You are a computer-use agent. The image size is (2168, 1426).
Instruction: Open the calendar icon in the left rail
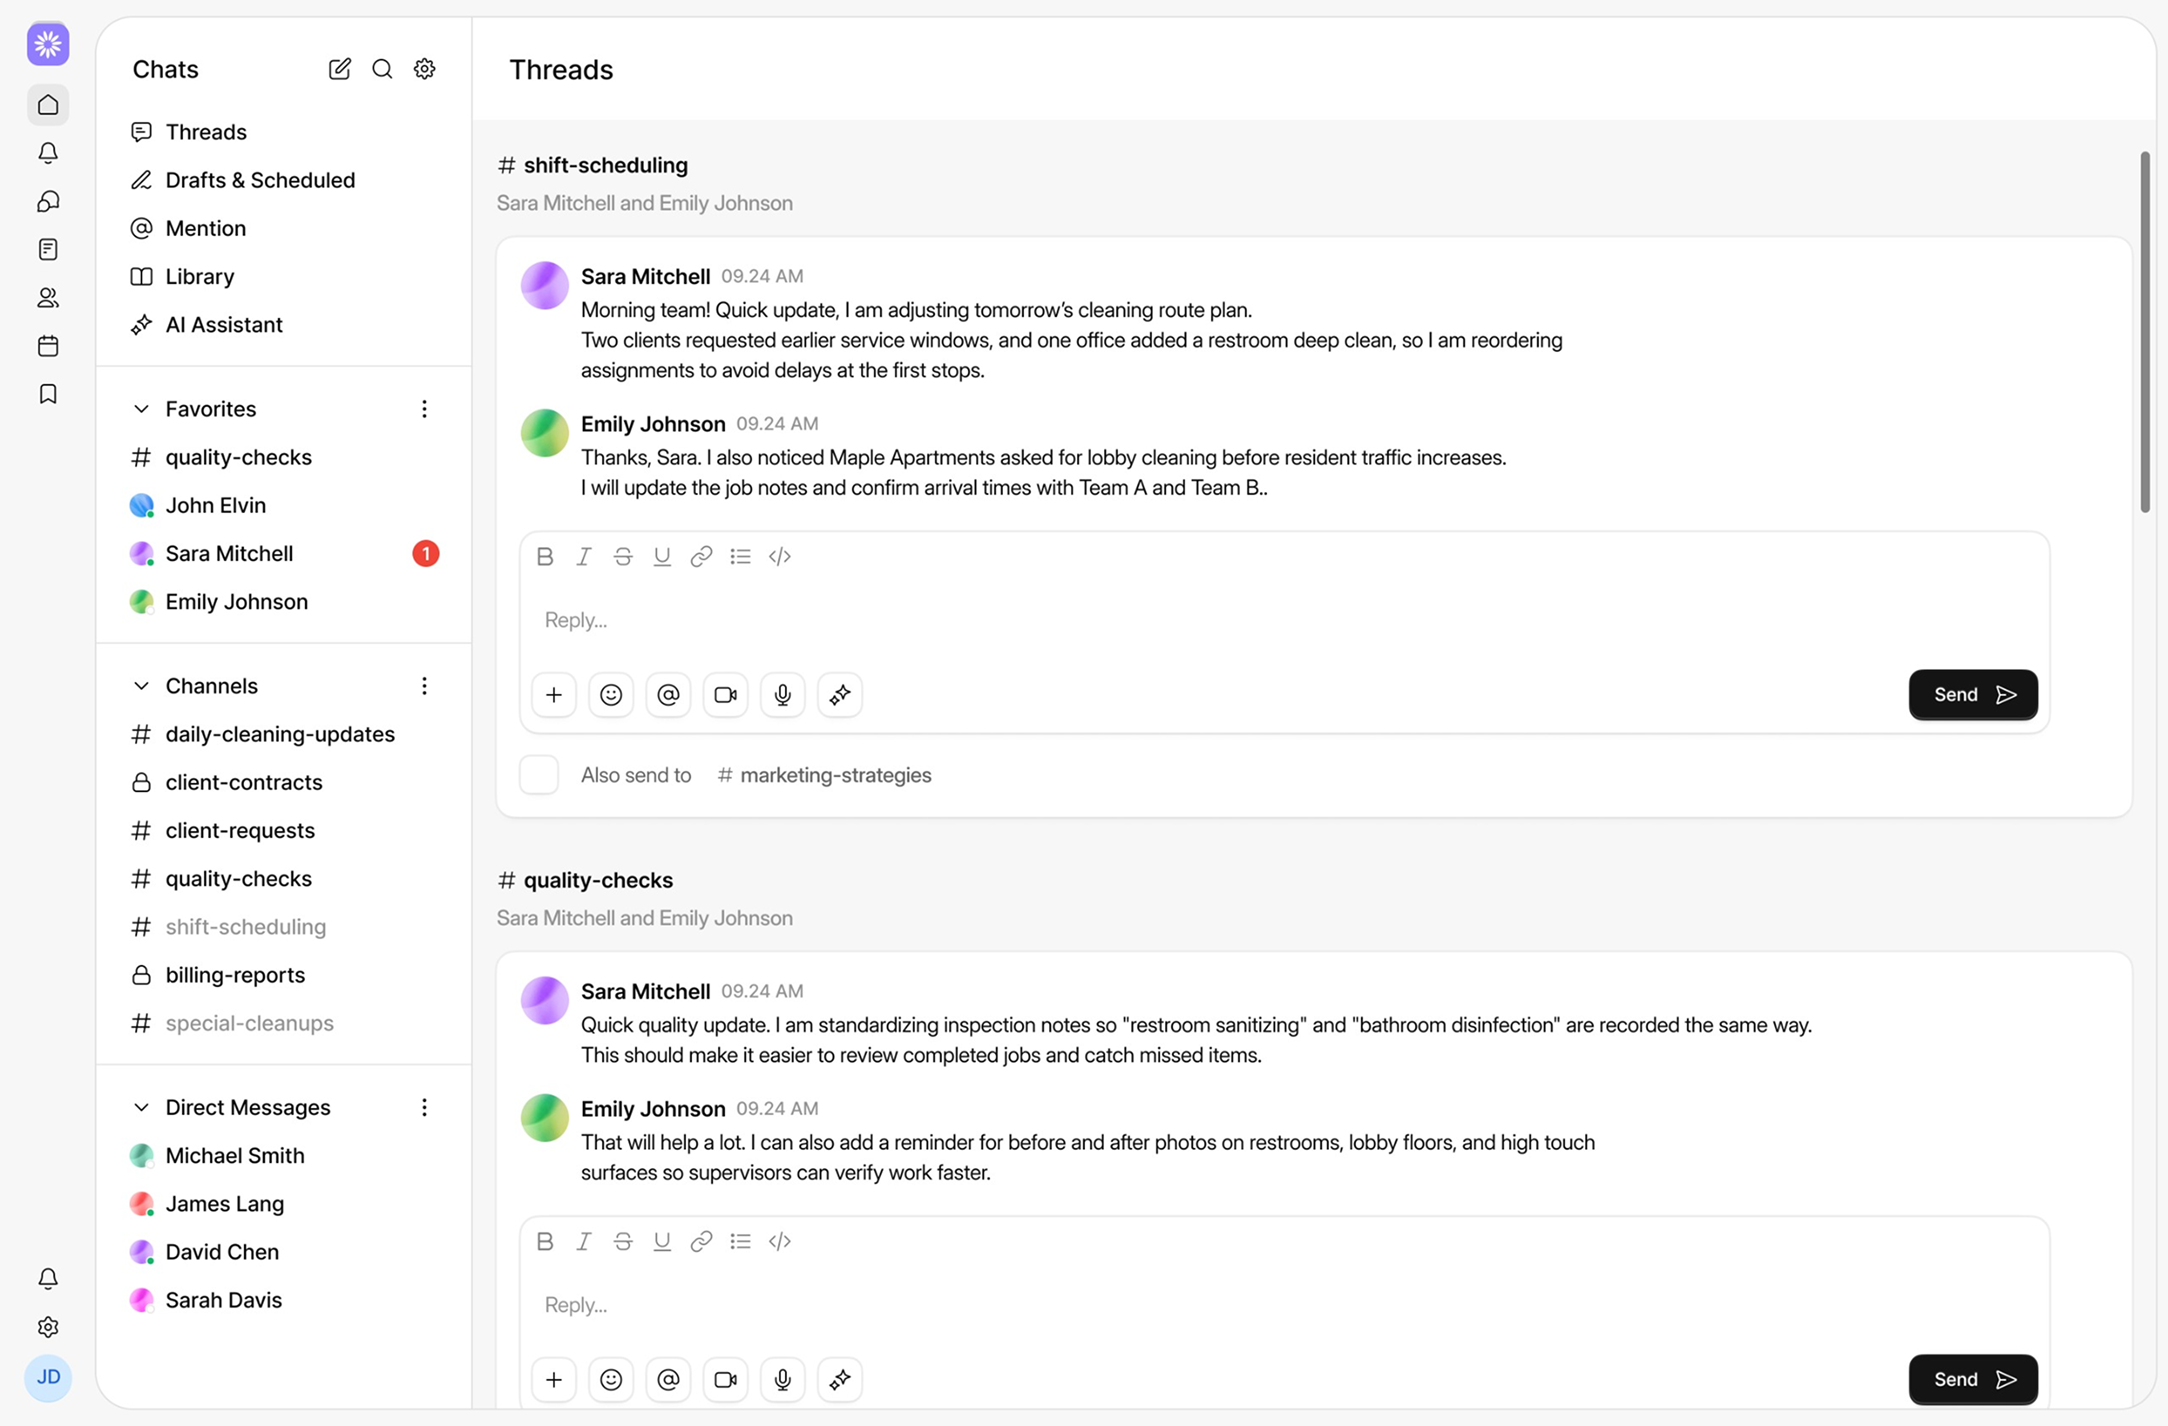click(48, 345)
